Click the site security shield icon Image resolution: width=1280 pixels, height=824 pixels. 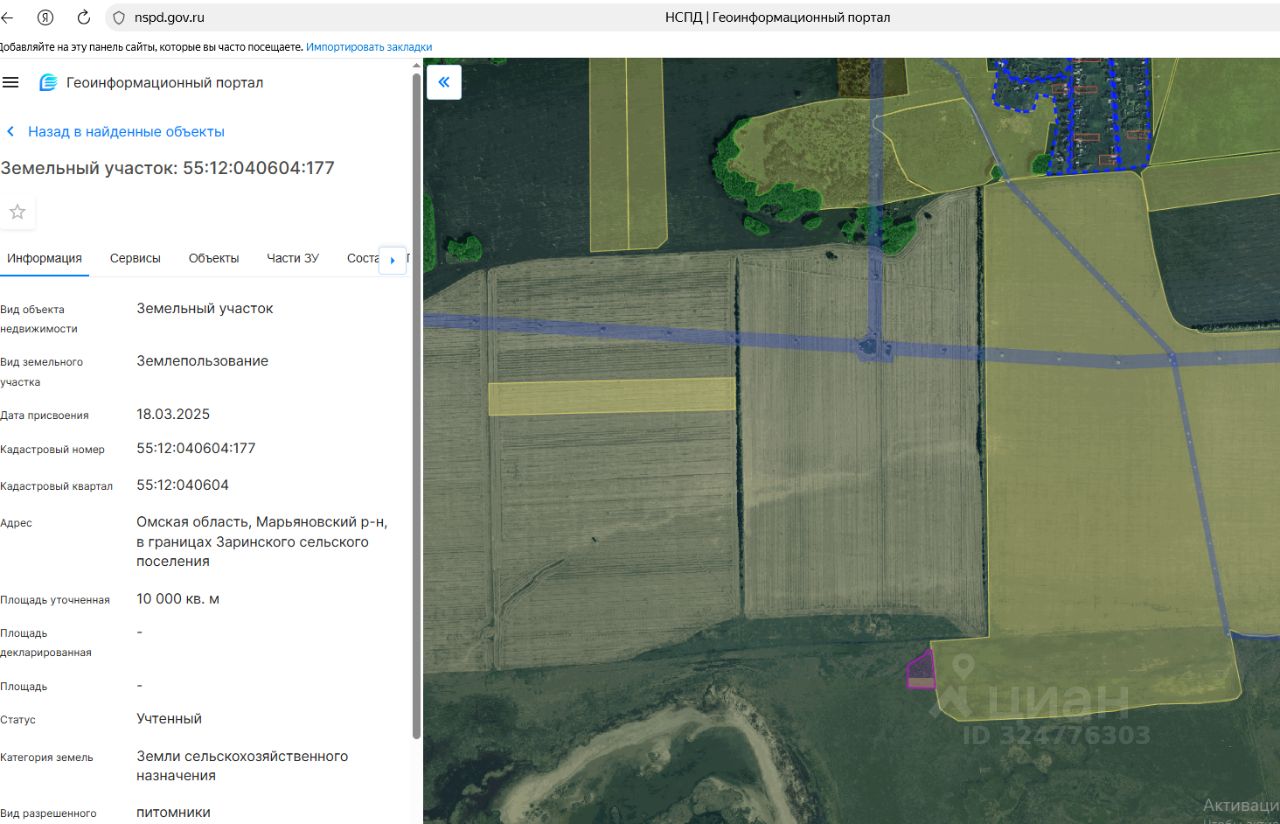[118, 17]
